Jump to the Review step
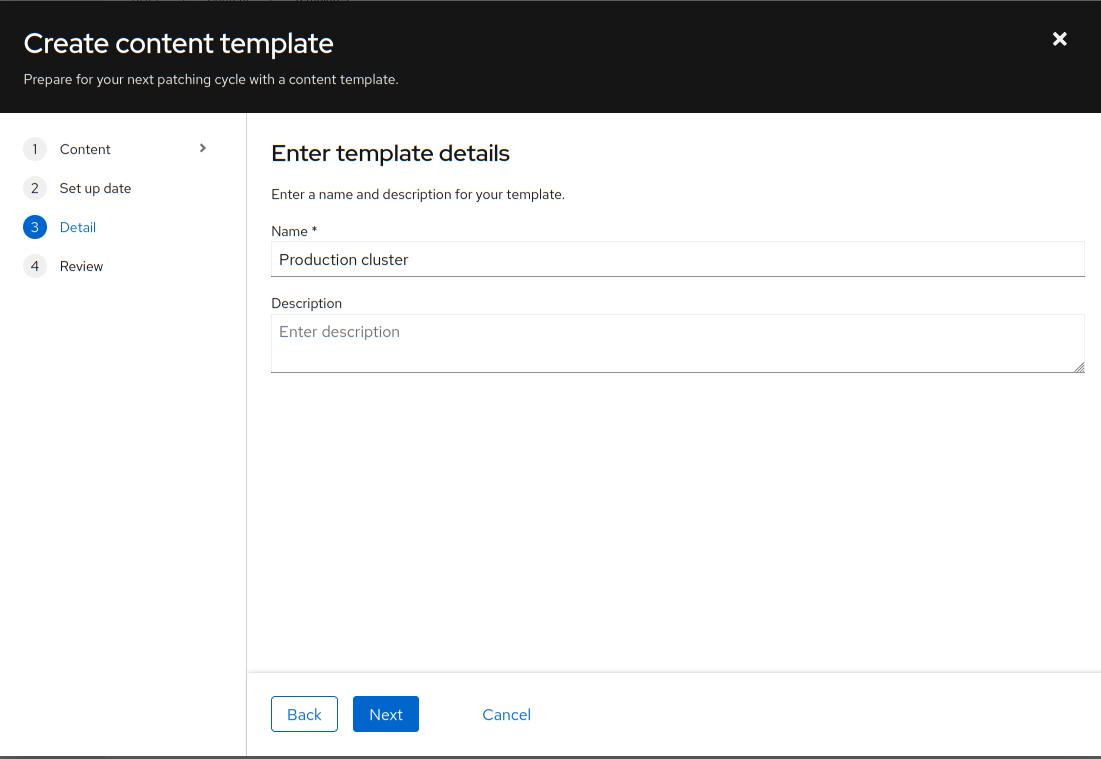 point(81,266)
